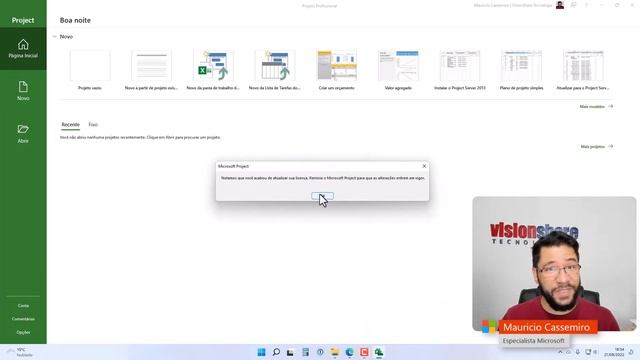Click the user account avatar in title bar
The width and height of the screenshot is (640, 360).
[x=560, y=5]
